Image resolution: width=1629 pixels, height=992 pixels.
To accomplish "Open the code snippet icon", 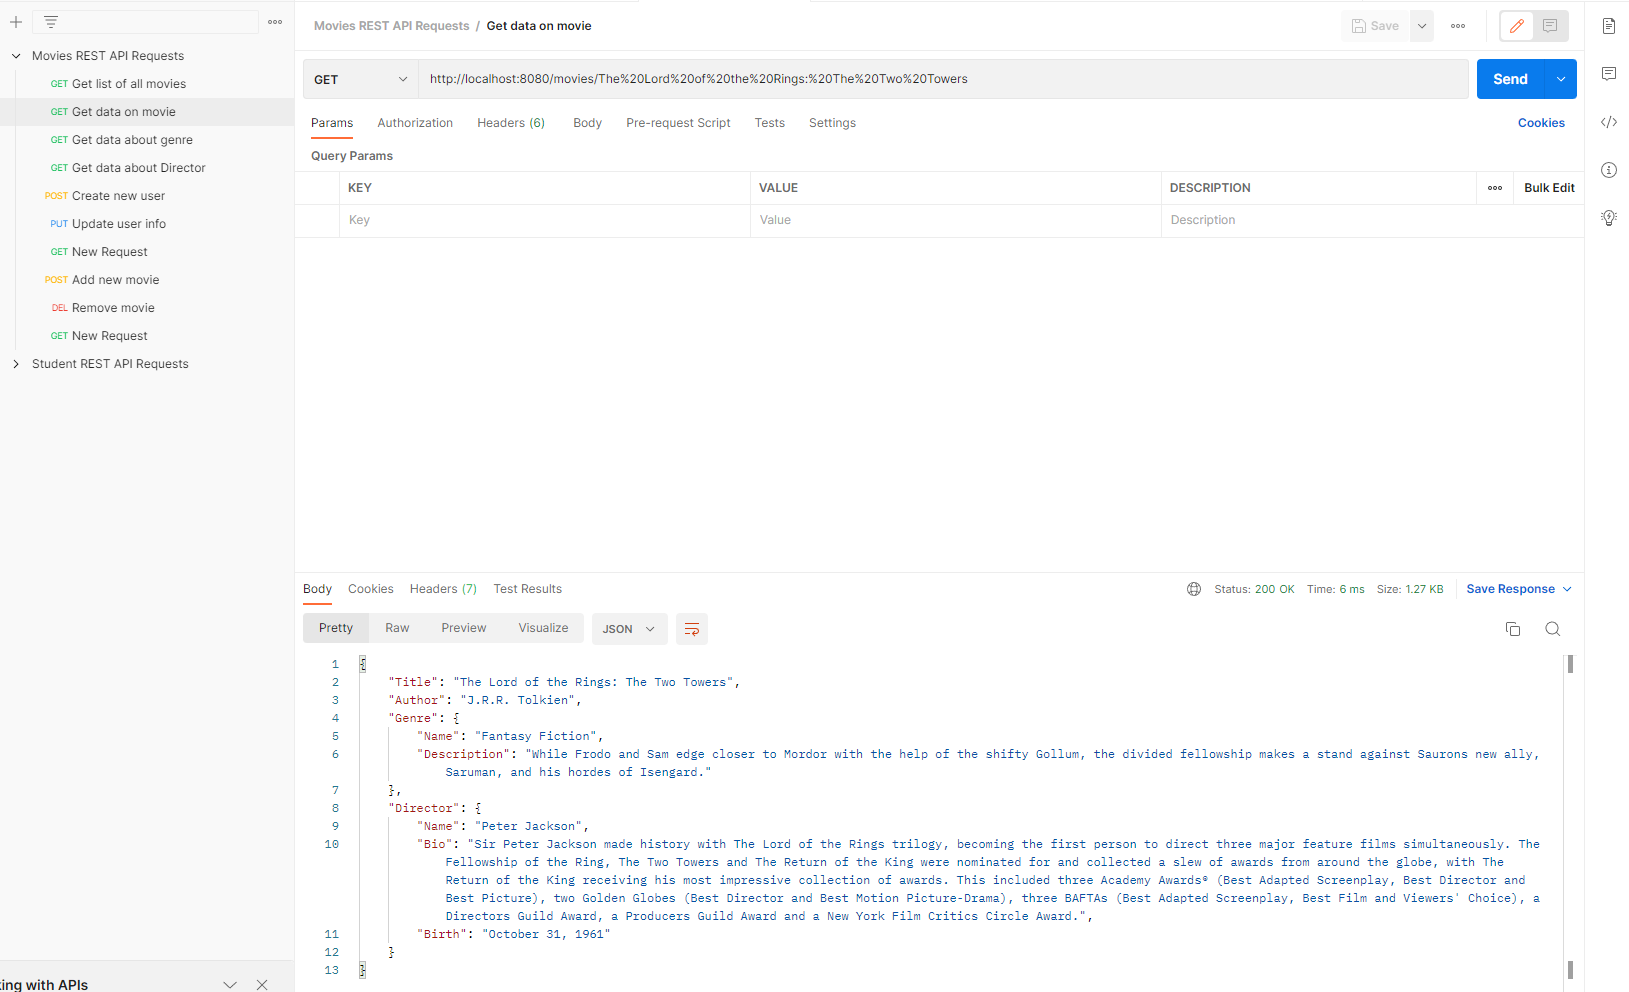I will (1609, 122).
